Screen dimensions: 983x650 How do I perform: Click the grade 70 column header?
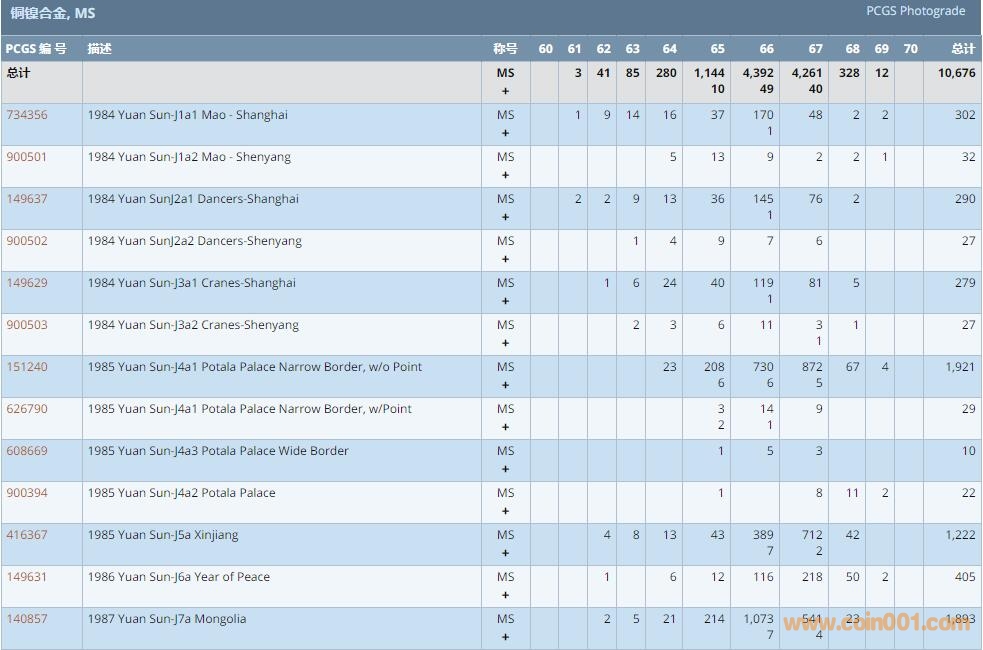coord(910,49)
